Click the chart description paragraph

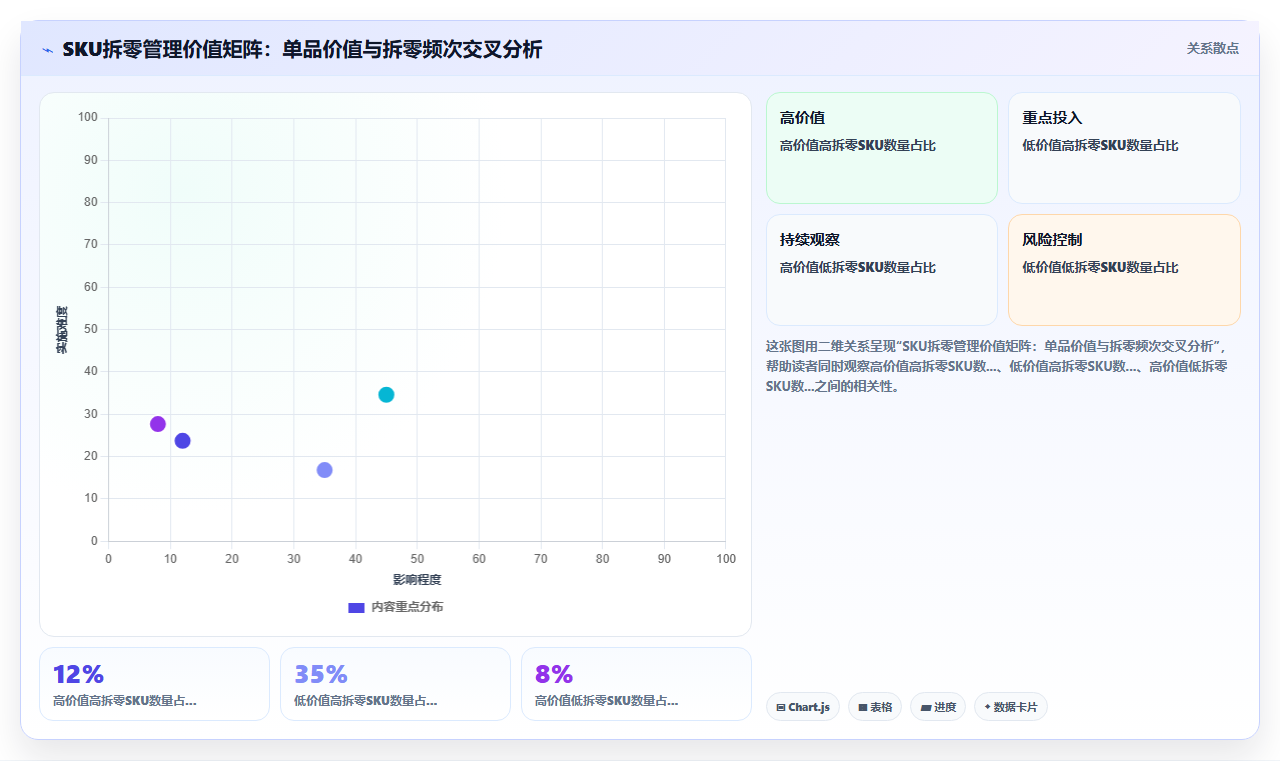996,366
